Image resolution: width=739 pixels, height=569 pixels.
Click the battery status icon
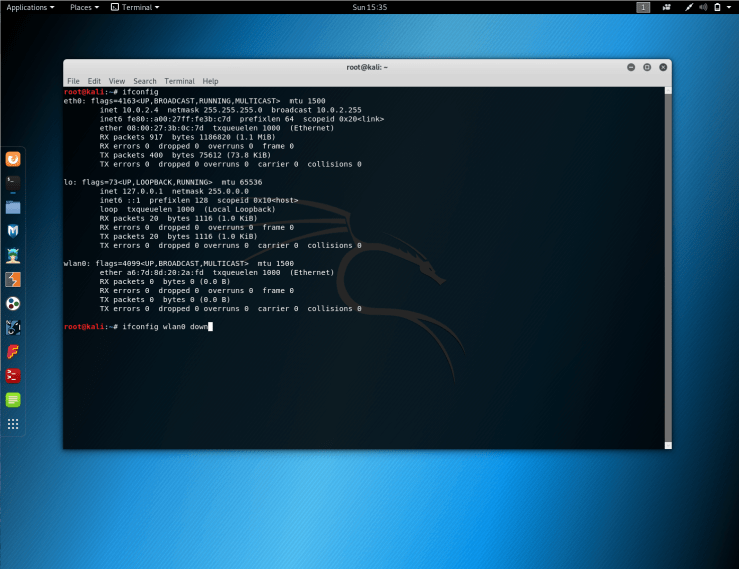(x=717, y=7)
